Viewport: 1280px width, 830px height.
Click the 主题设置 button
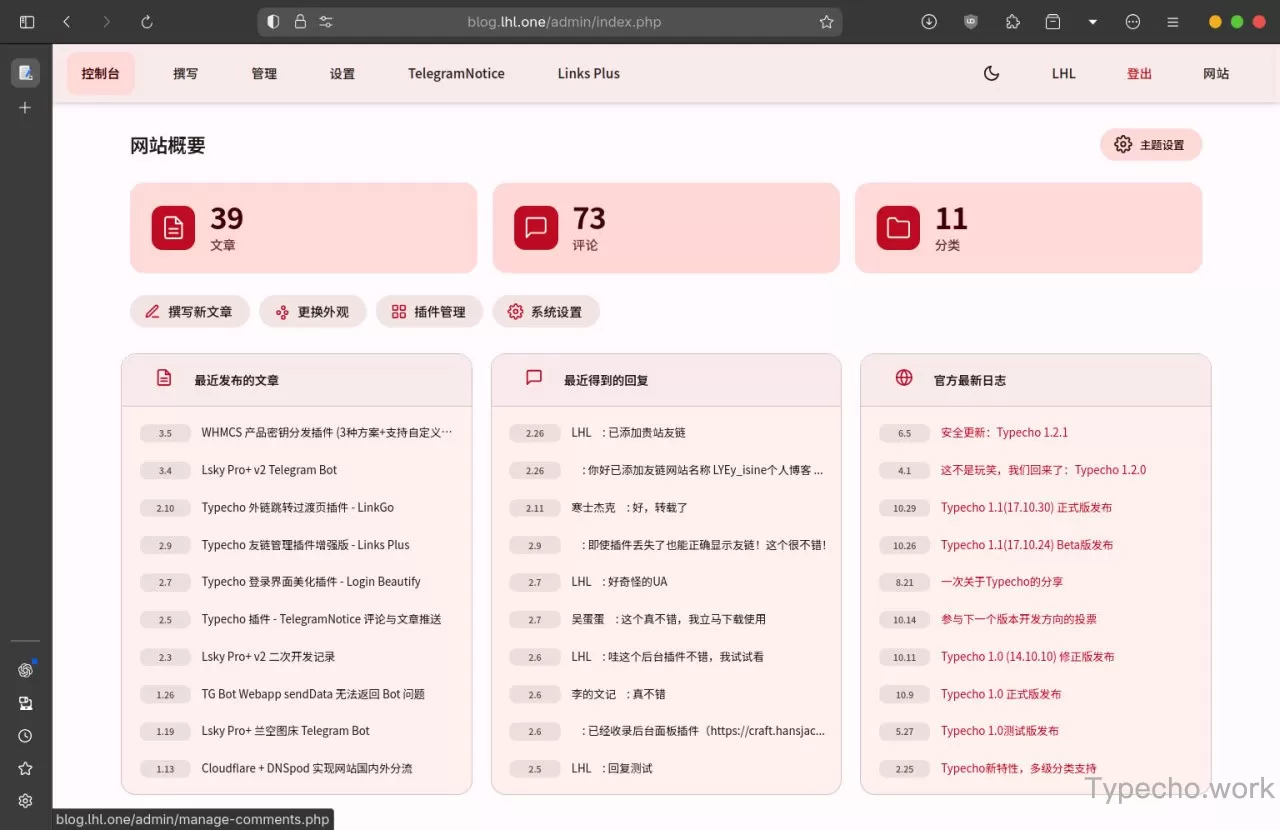(x=1151, y=145)
